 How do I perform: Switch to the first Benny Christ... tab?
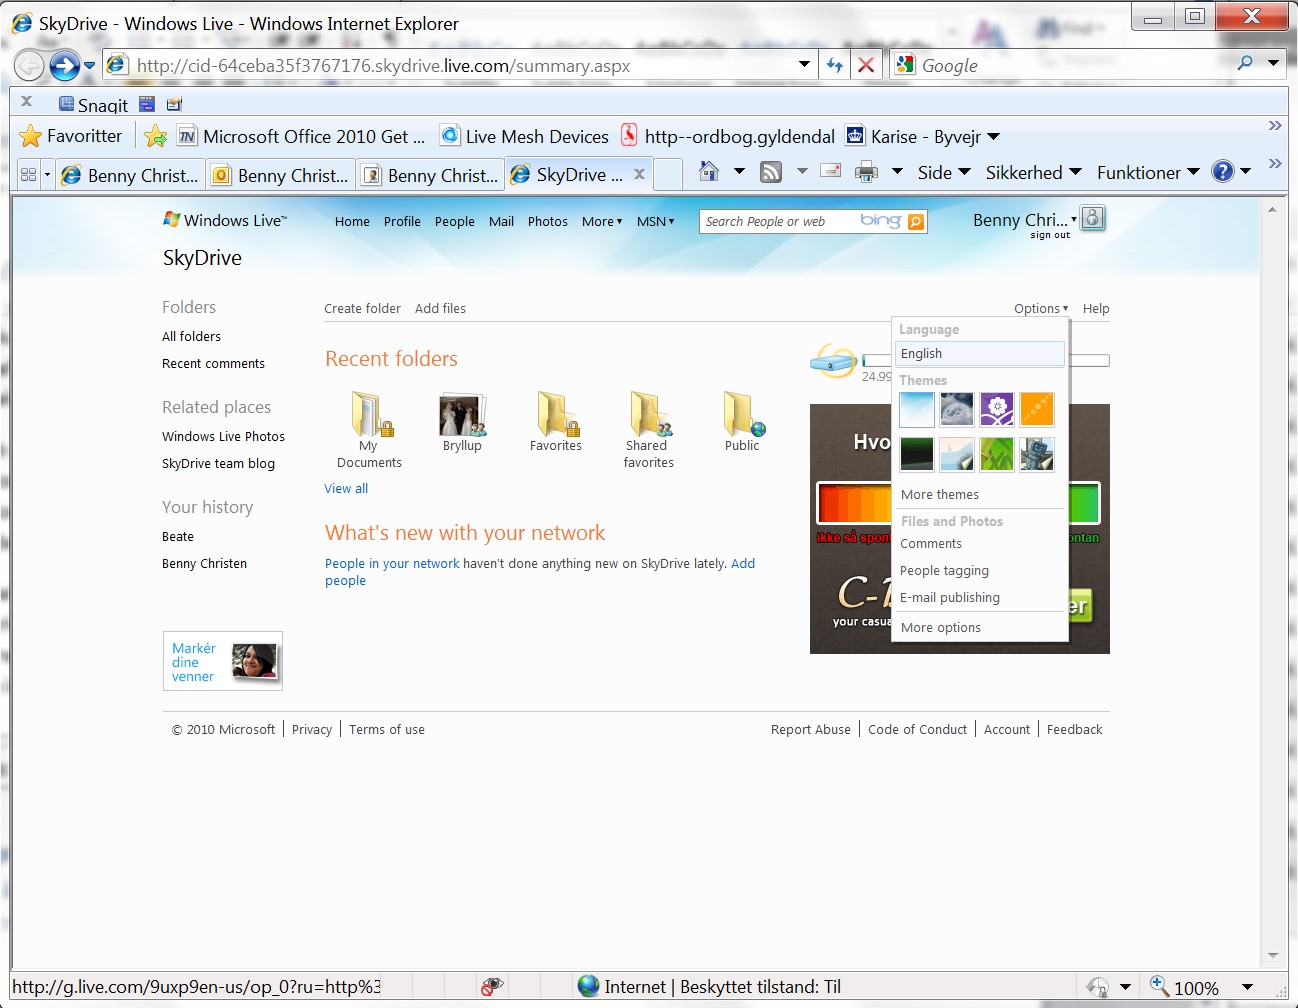[130, 175]
